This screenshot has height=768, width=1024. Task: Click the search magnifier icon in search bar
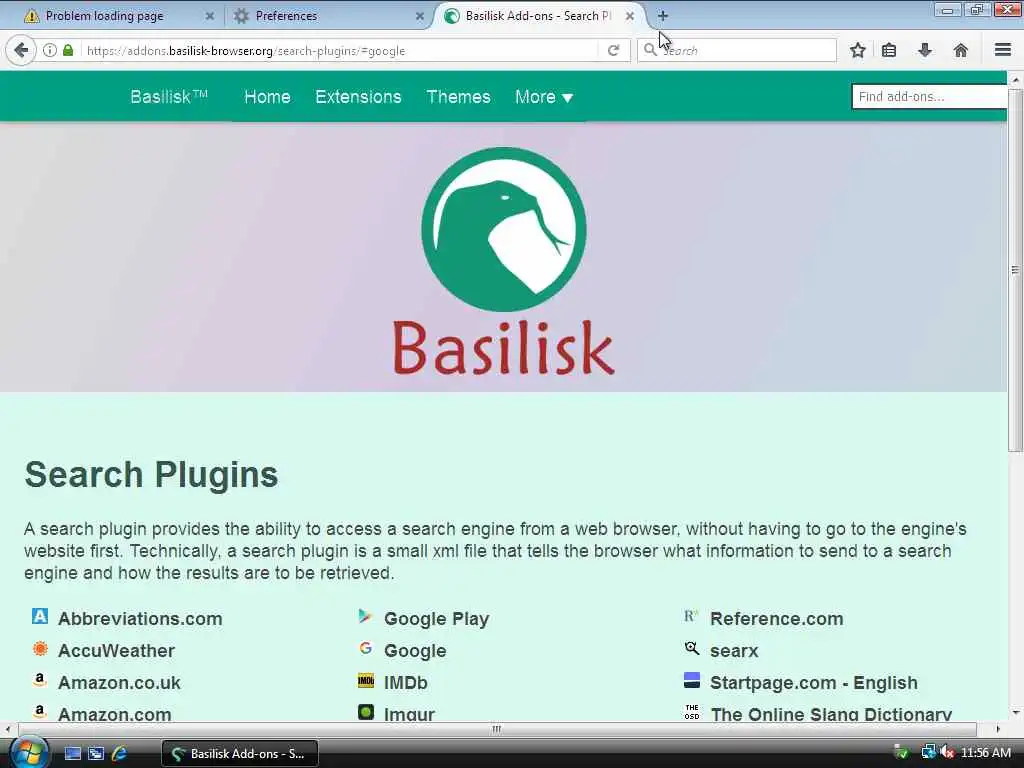pyautogui.click(x=650, y=50)
